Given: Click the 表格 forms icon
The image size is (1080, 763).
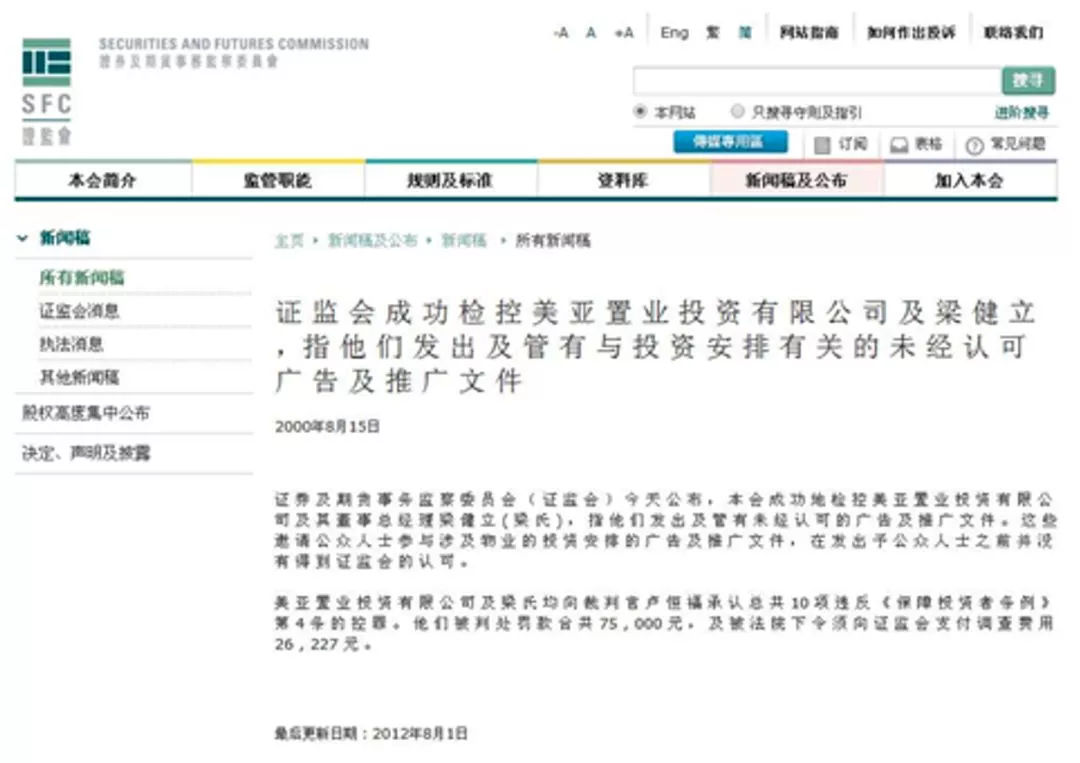Looking at the screenshot, I should (899, 145).
